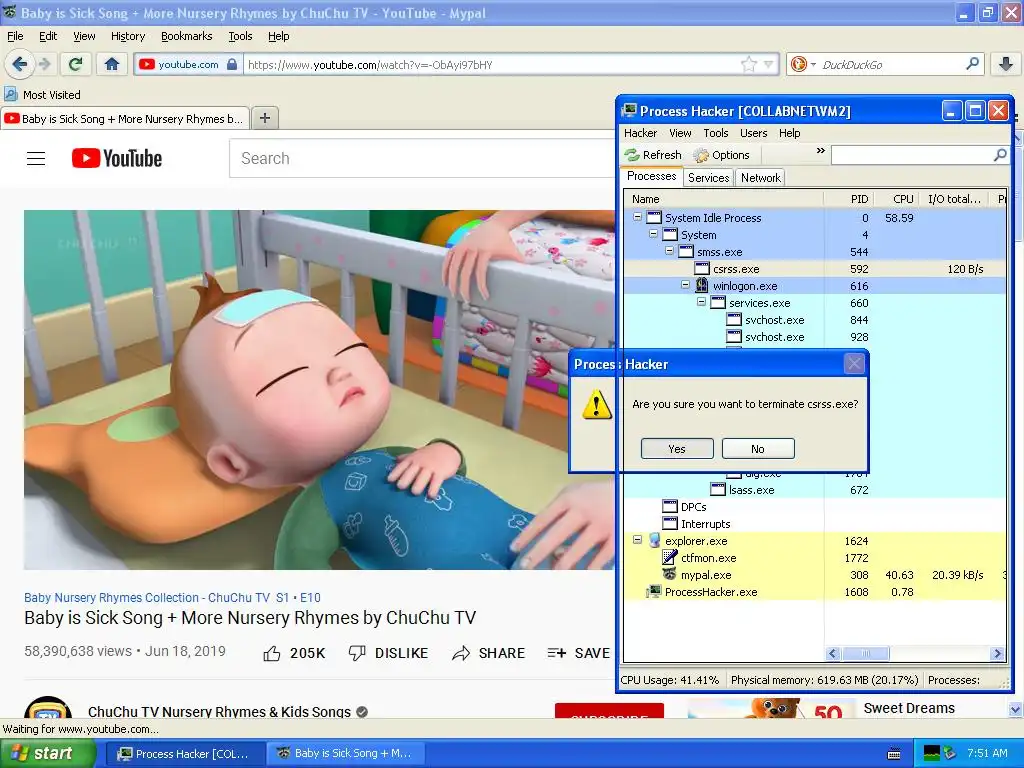Viewport: 1024px width, 768px height.
Task: Open the browser File menu
Action: [x=15, y=36]
